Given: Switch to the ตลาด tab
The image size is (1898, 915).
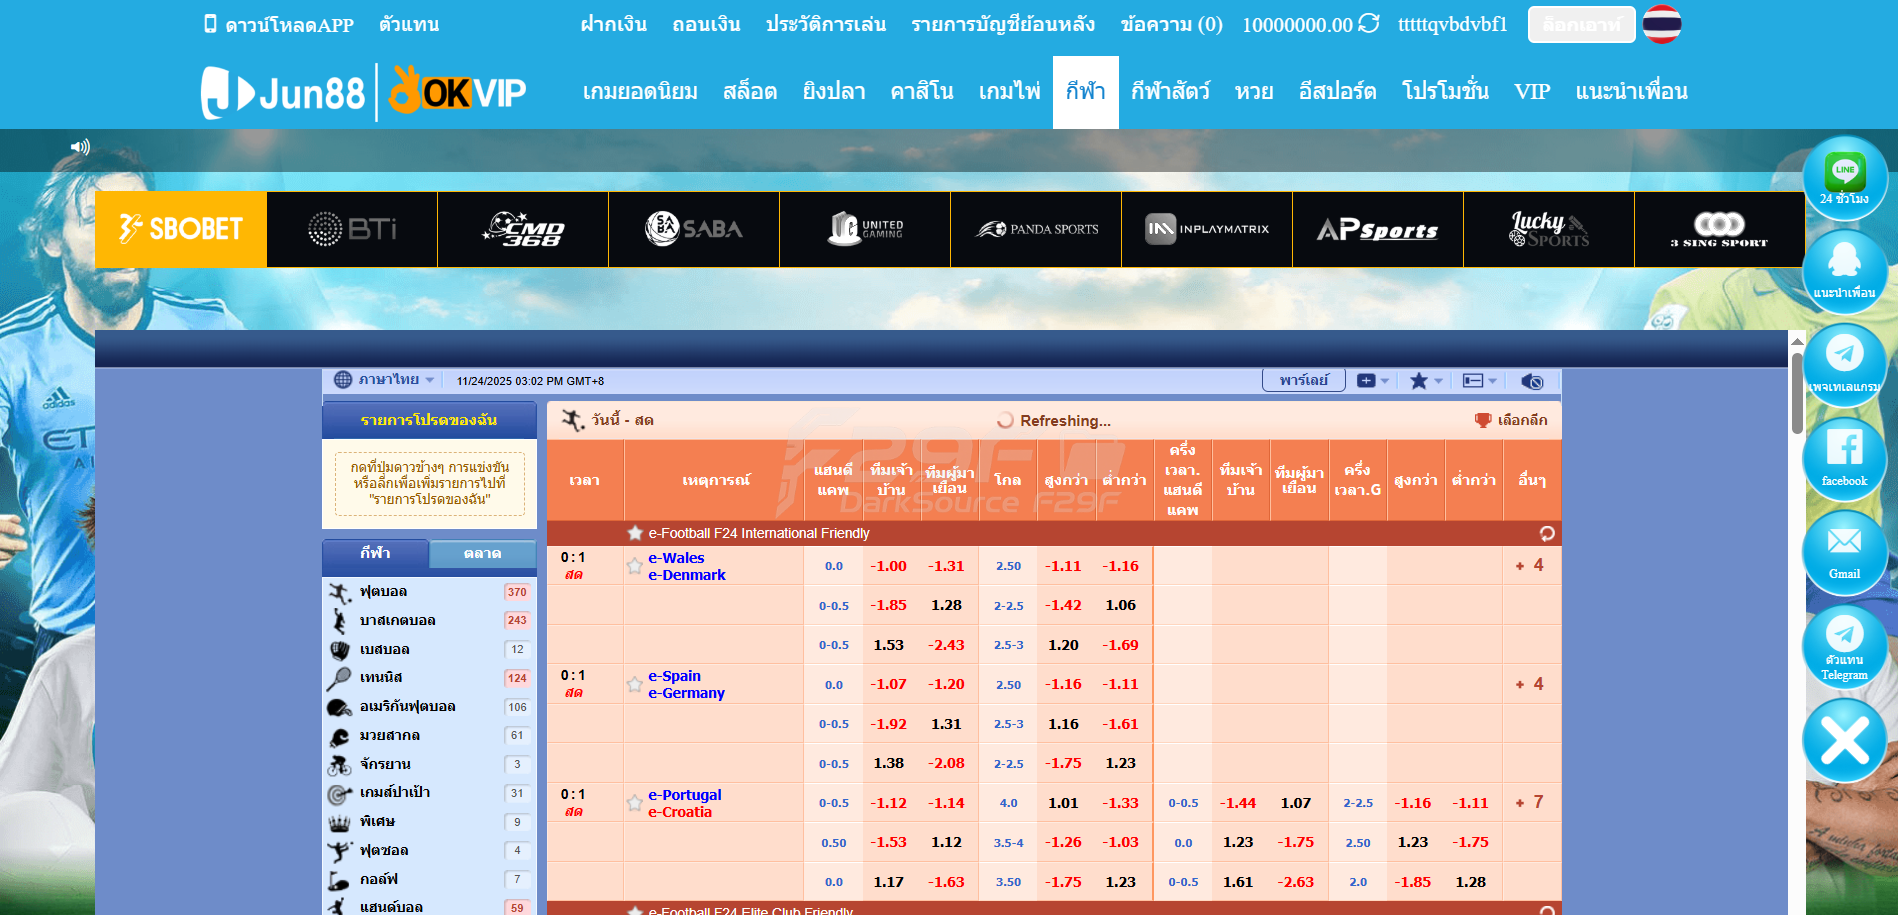Looking at the screenshot, I should click(x=482, y=553).
